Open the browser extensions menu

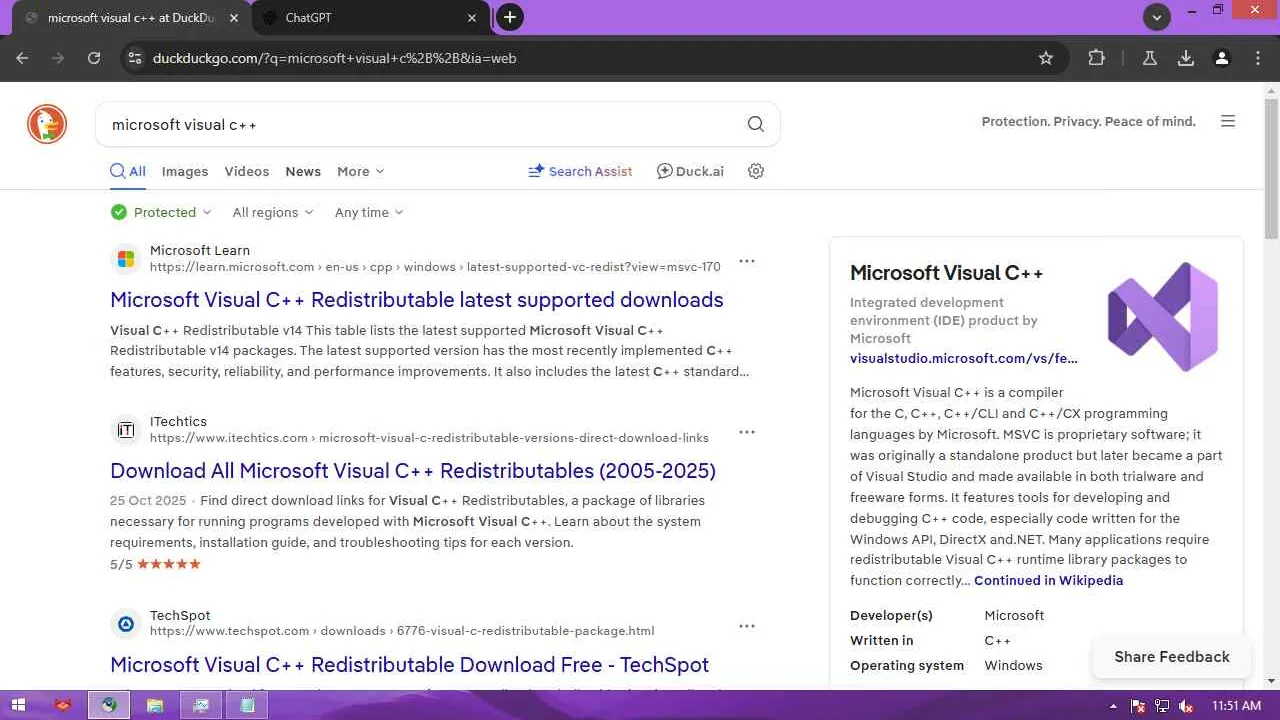point(1097,58)
